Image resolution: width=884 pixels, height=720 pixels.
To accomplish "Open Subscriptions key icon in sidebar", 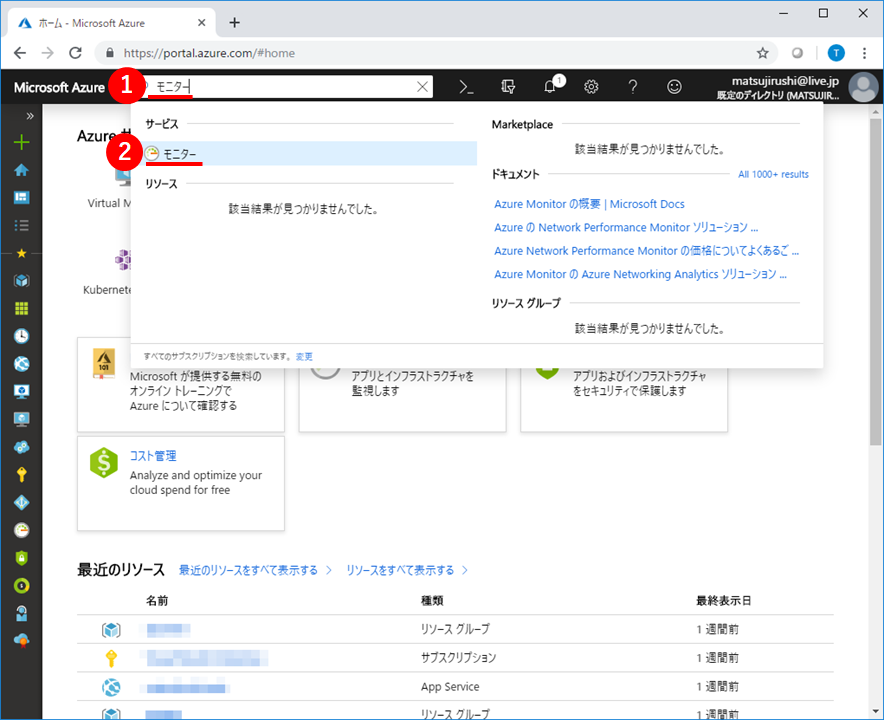I will [21, 475].
